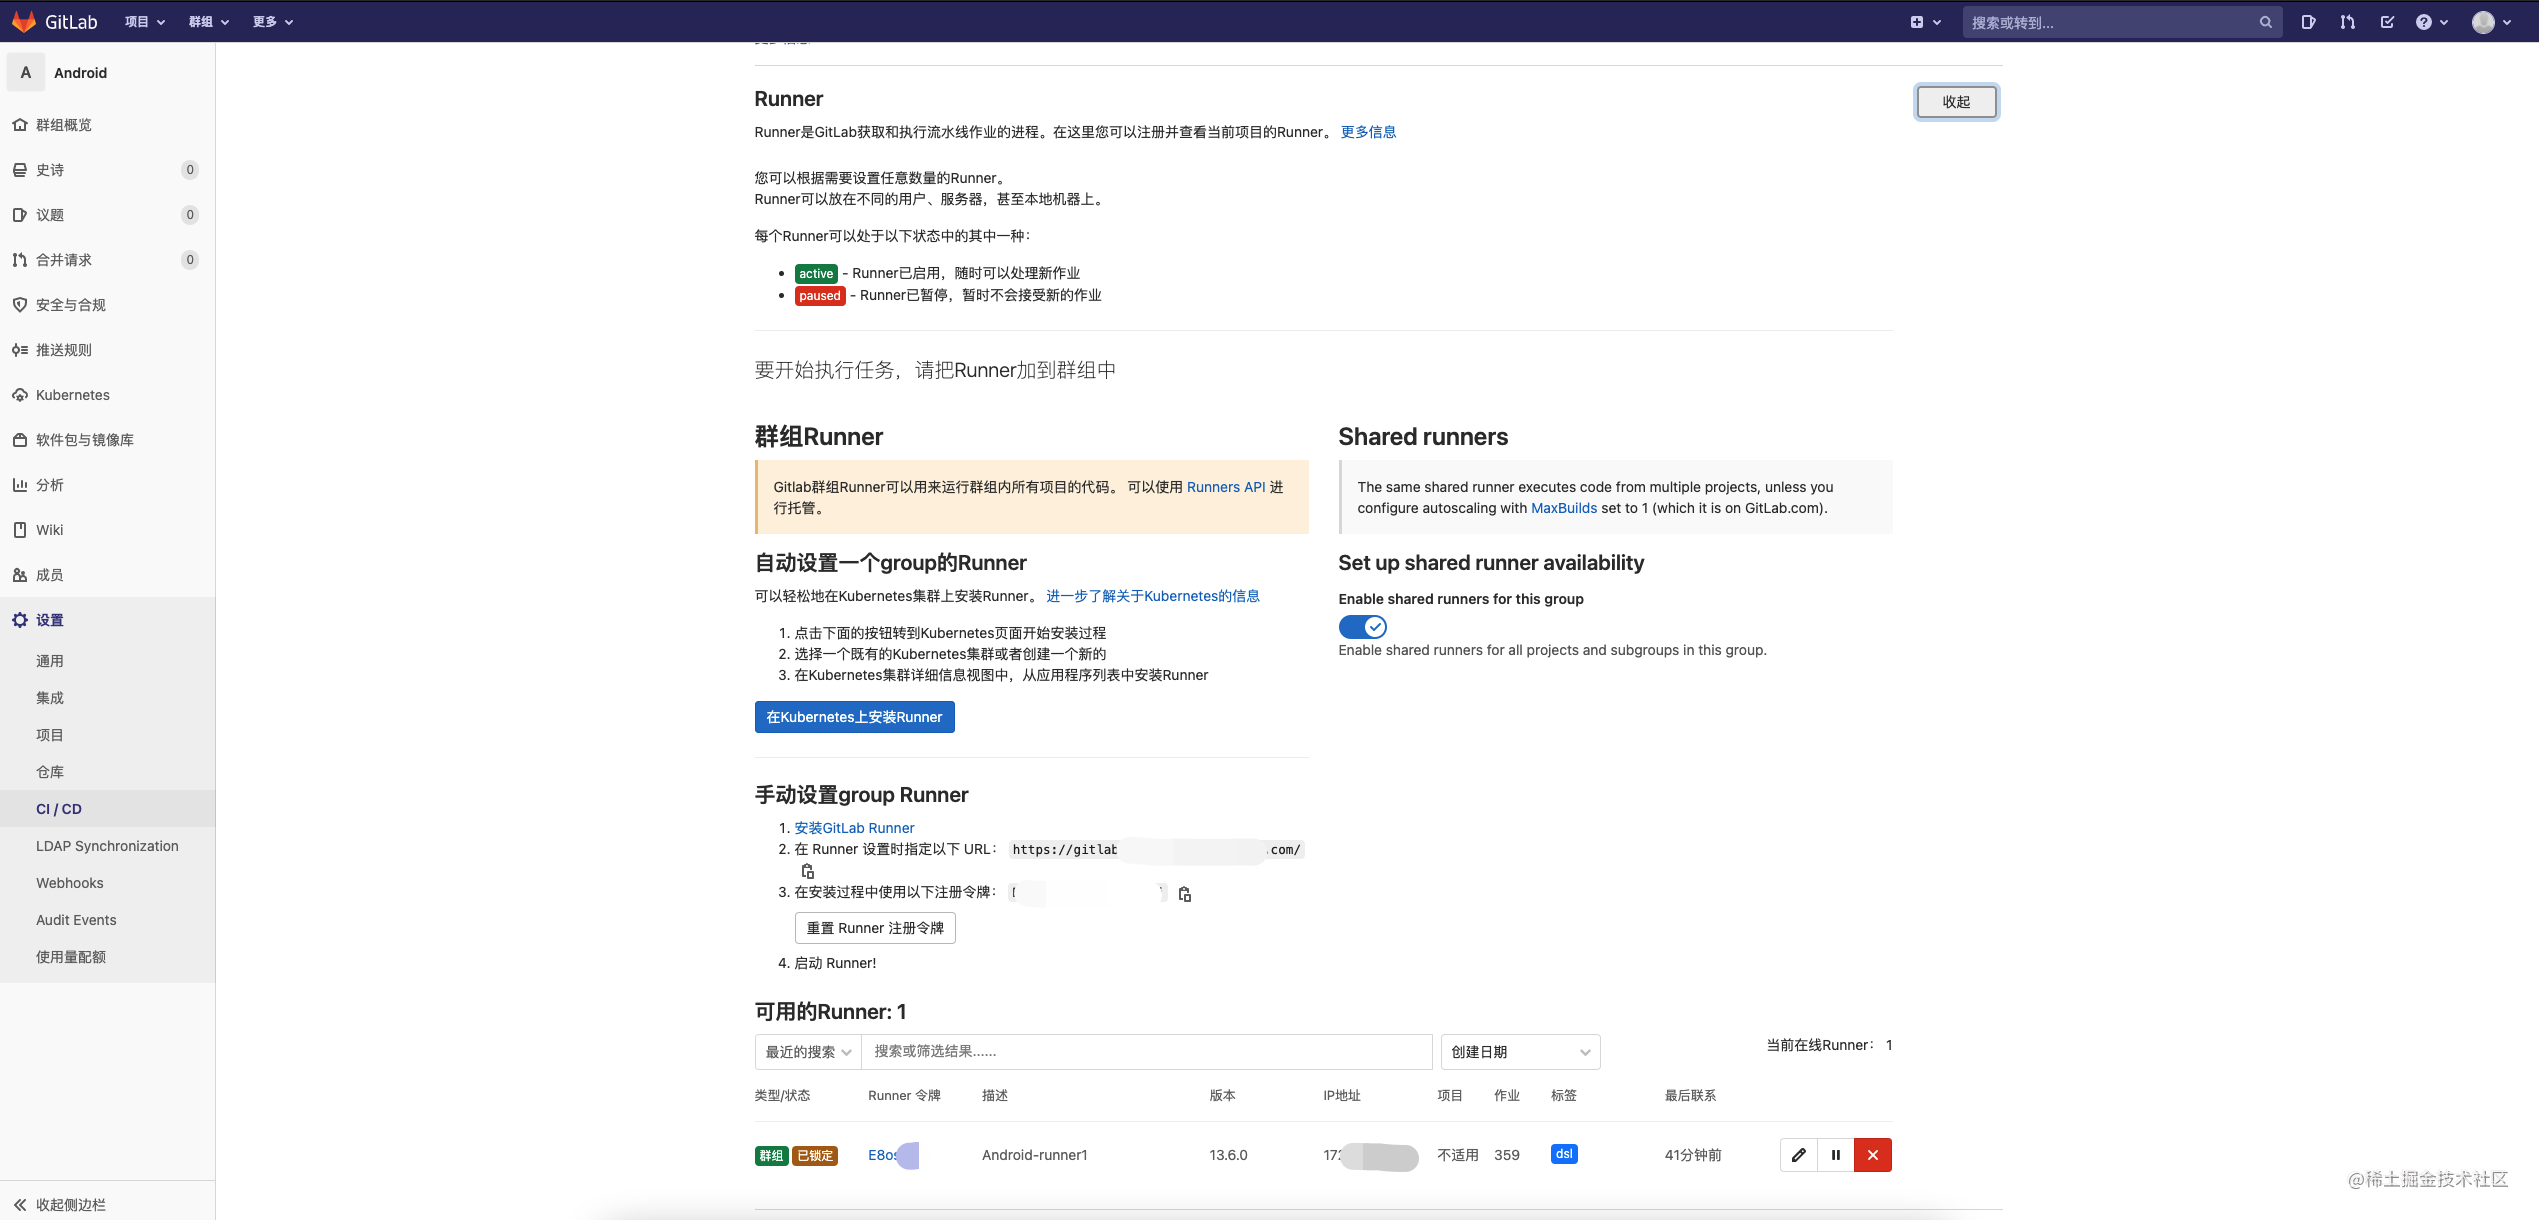The image size is (2539, 1220).
Task: Click the delete icon for Android-runner1
Action: (x=1872, y=1154)
